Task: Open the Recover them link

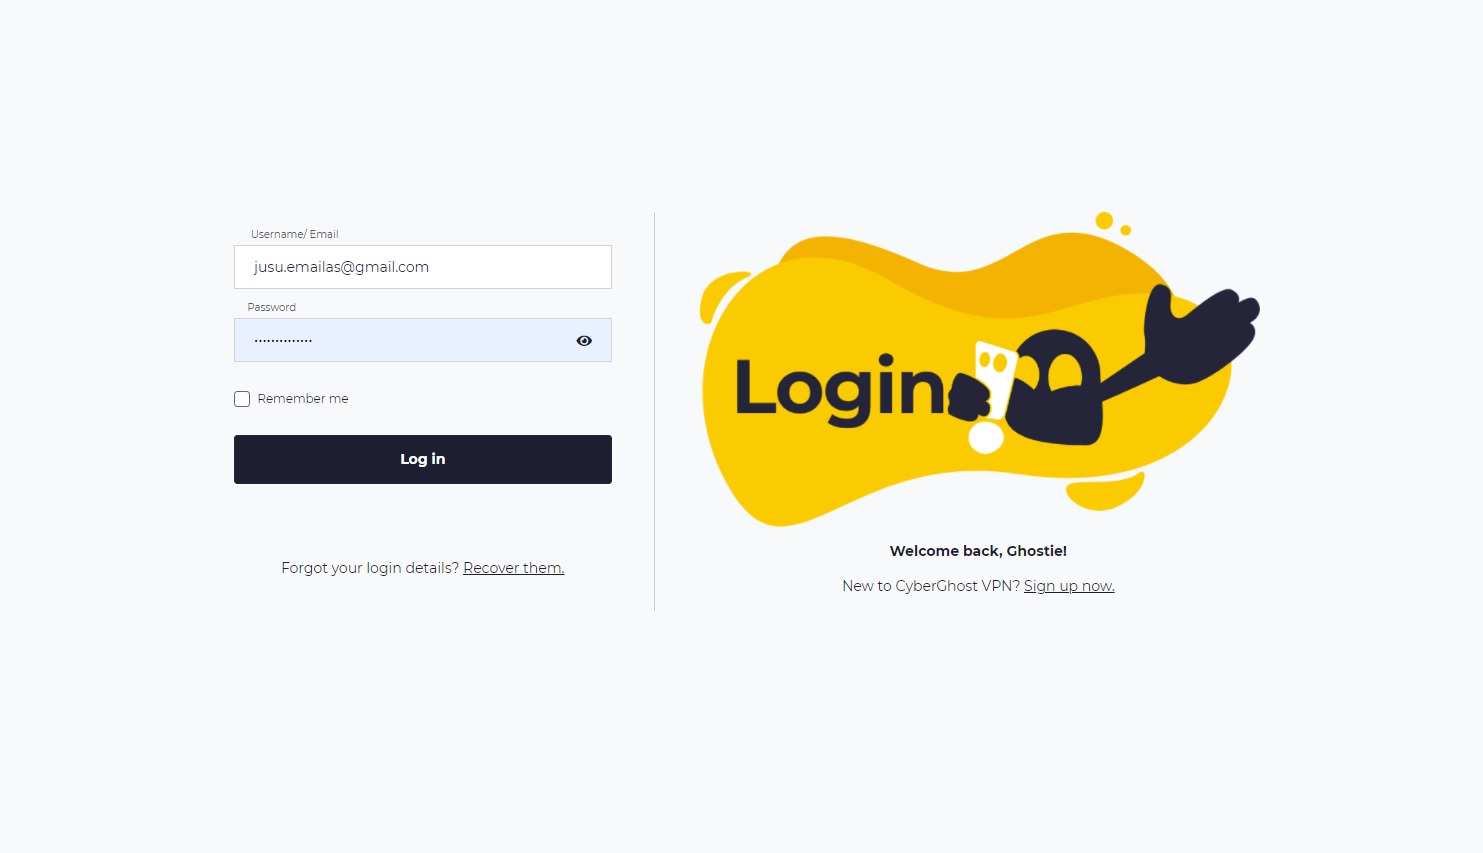Action: pyautogui.click(x=514, y=568)
